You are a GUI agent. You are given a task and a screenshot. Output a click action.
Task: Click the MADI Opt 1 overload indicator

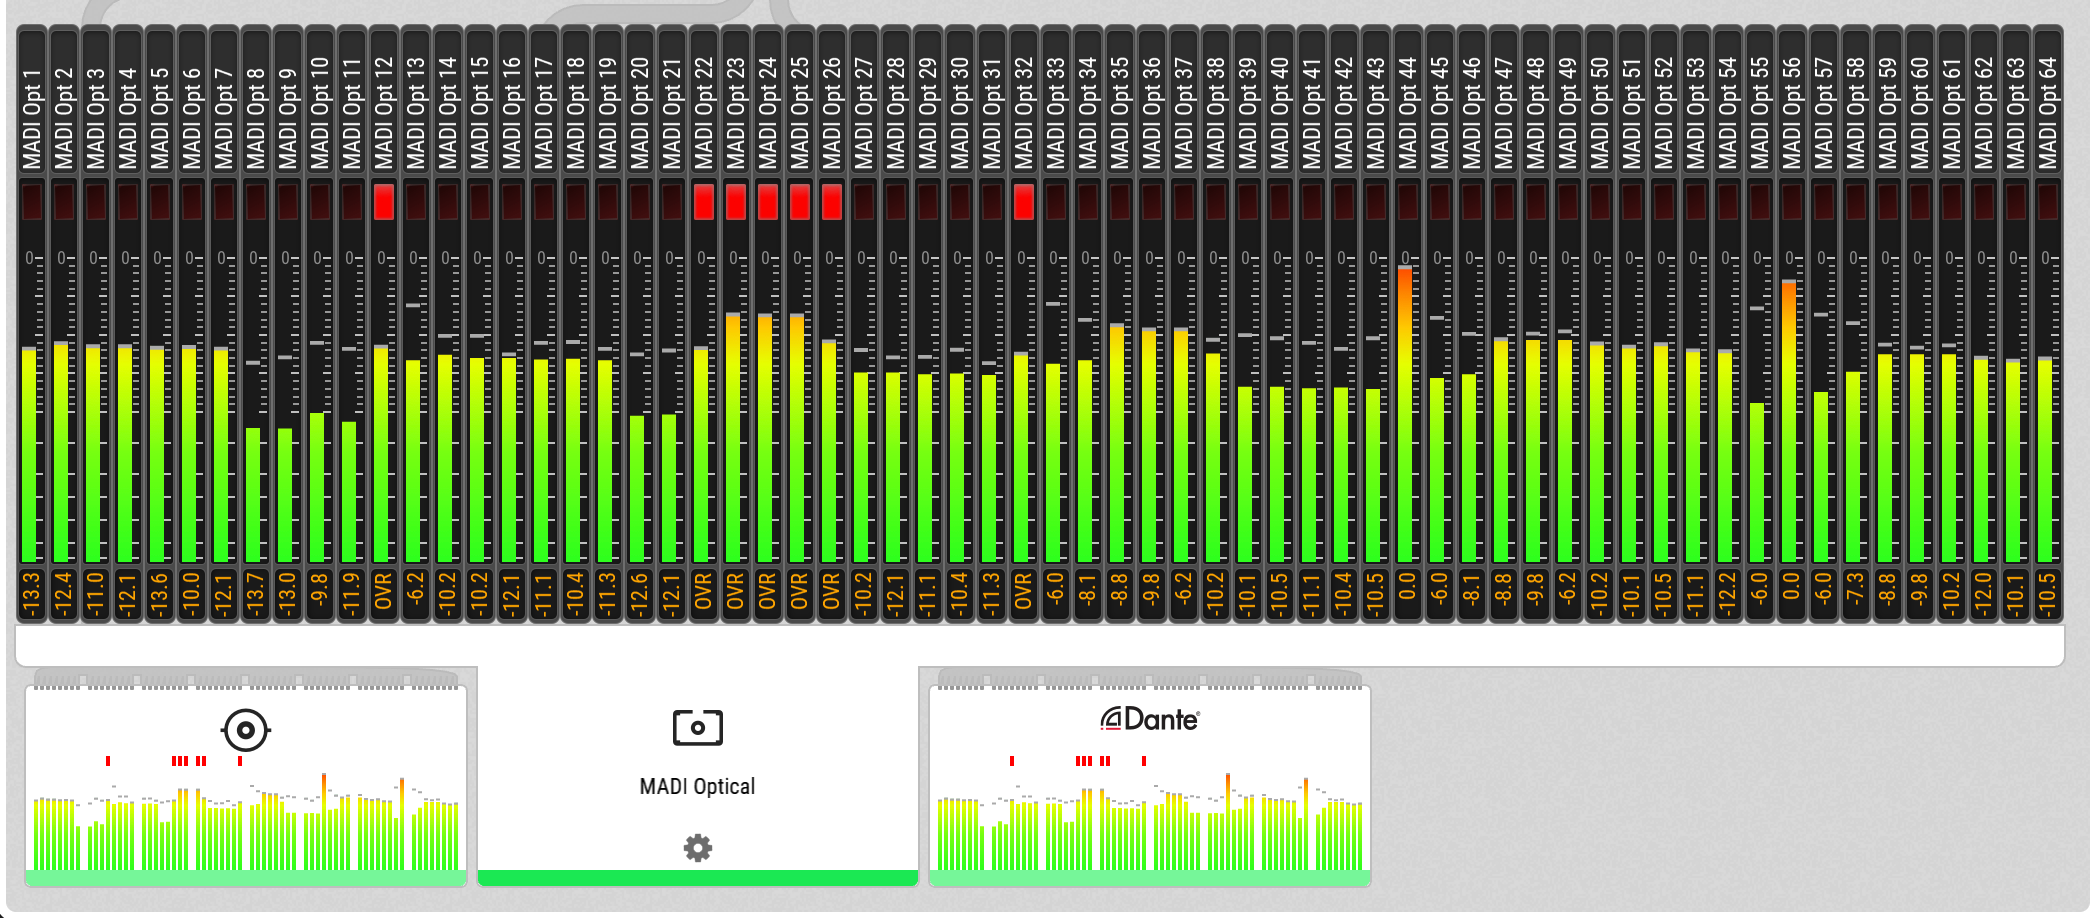coord(31,202)
